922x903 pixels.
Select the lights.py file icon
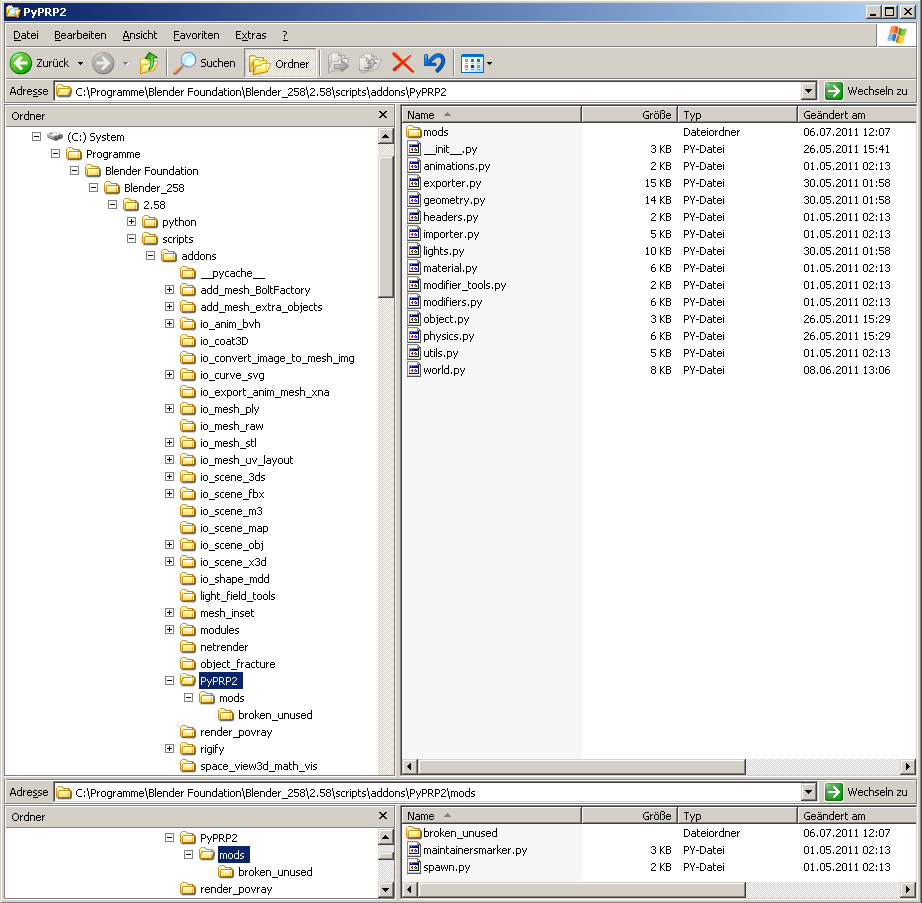pos(415,251)
